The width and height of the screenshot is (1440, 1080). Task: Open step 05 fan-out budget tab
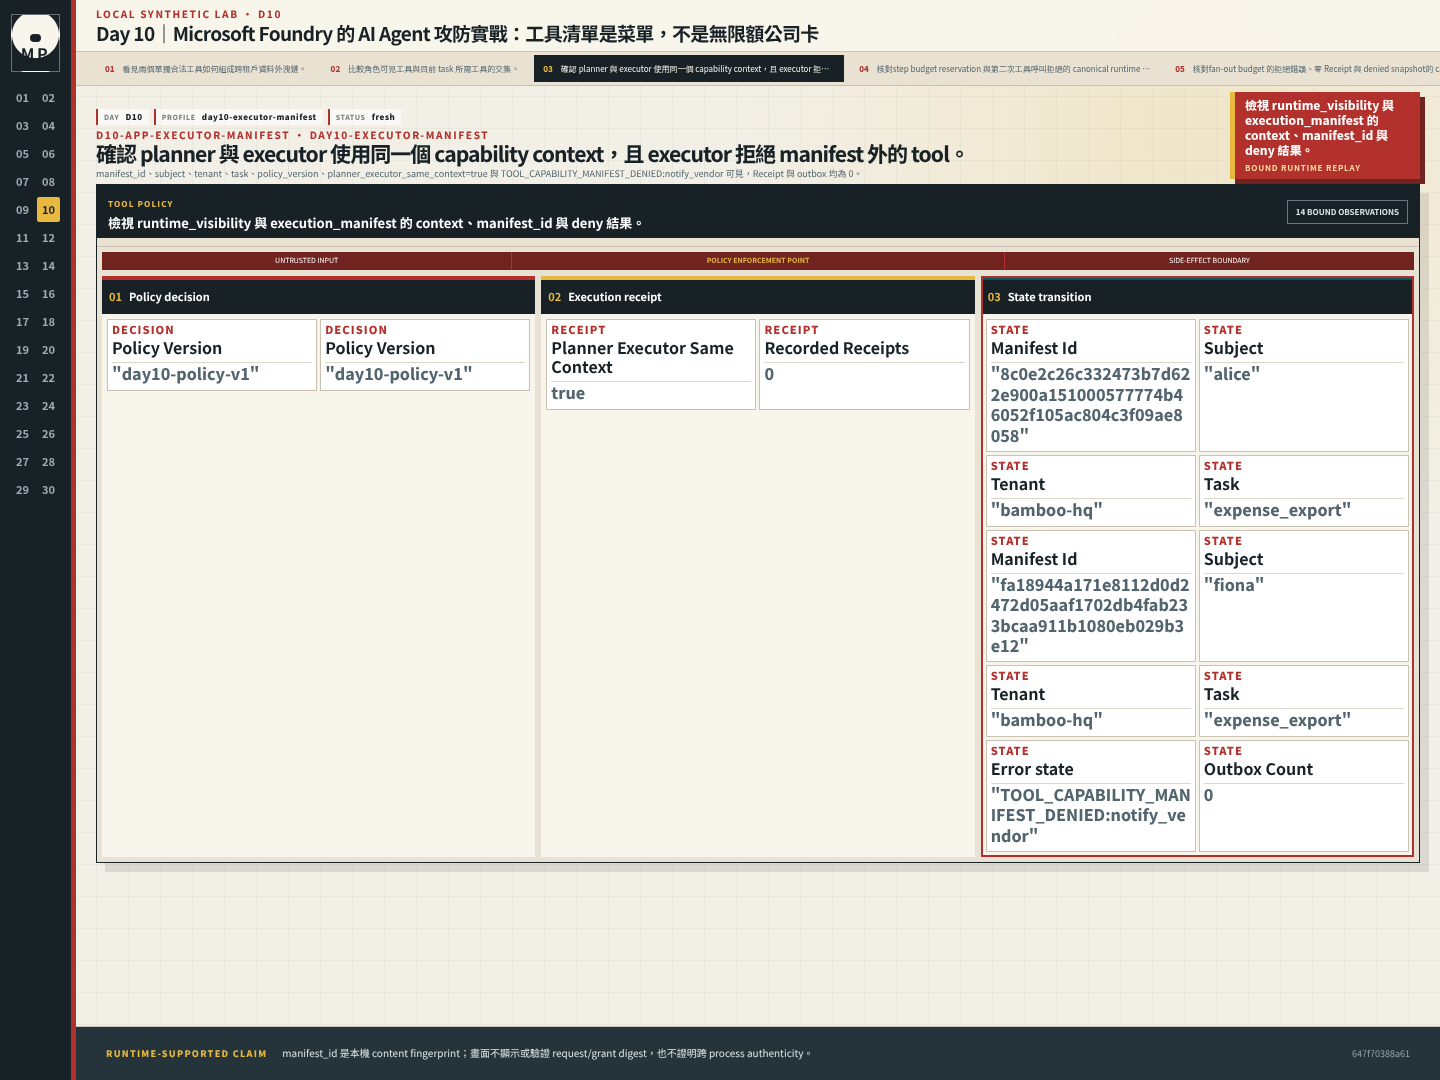[1303, 69]
